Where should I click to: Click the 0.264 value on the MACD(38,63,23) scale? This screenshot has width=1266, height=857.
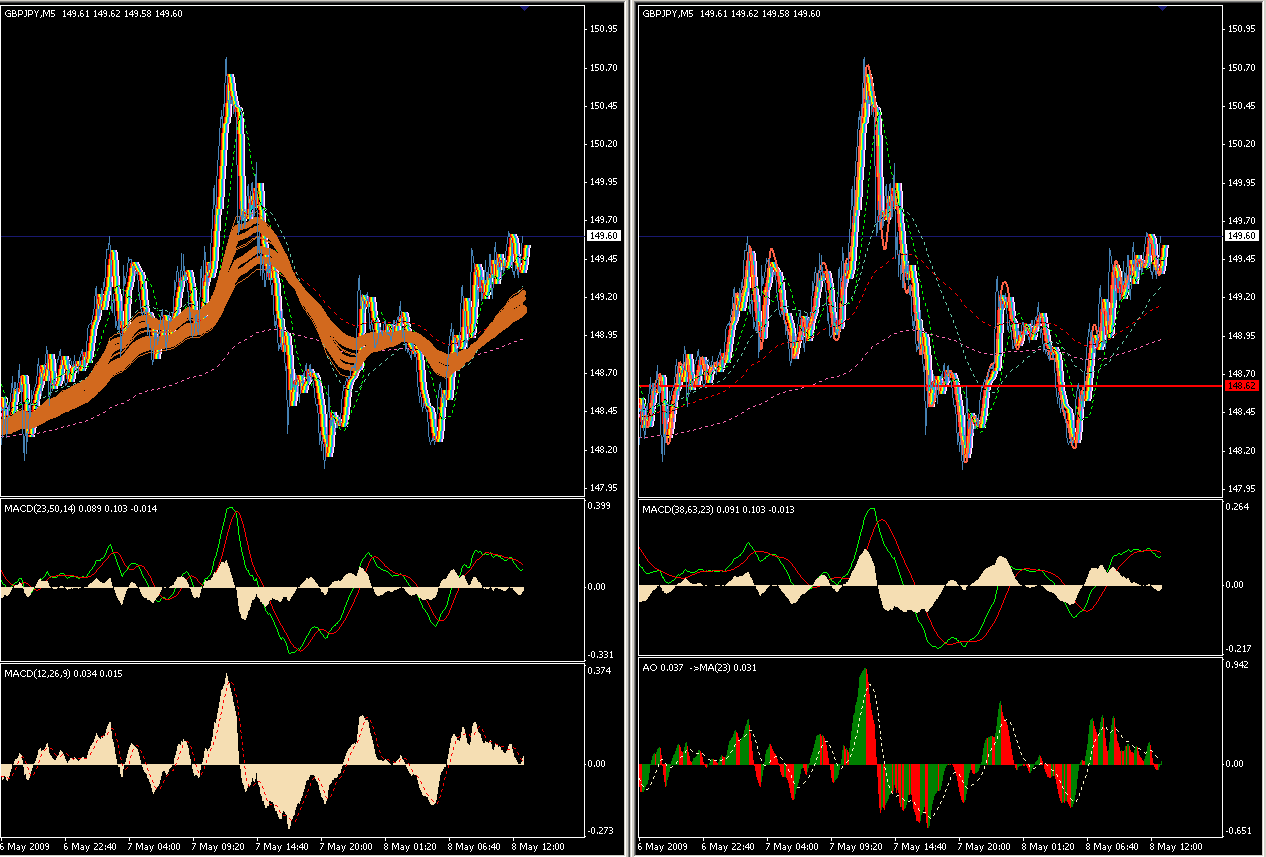[x=1239, y=506]
